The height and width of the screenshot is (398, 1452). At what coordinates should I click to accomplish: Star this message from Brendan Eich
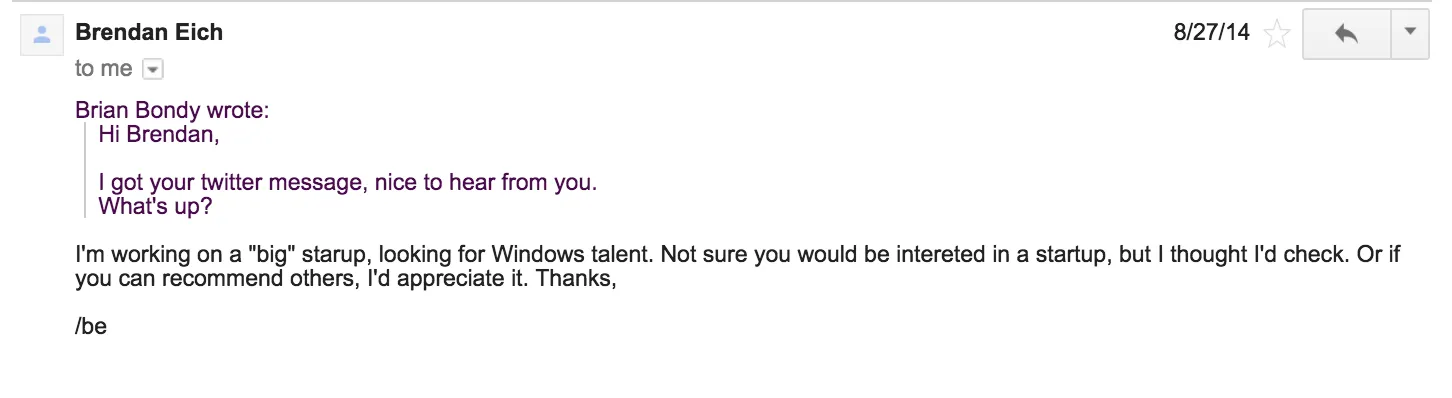(1276, 35)
